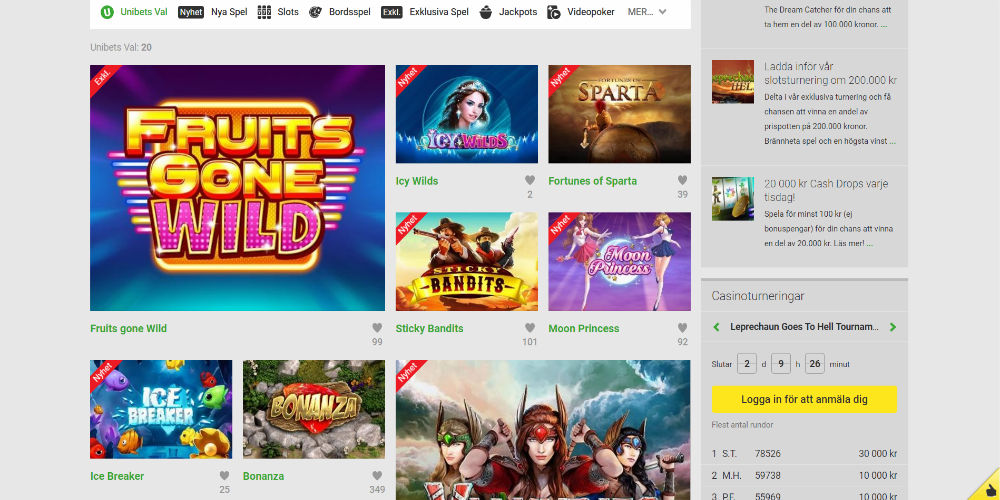Screen dimensions: 1000x500
Task: Favorite Fruits gone Wild with heart icon
Action: point(377,328)
